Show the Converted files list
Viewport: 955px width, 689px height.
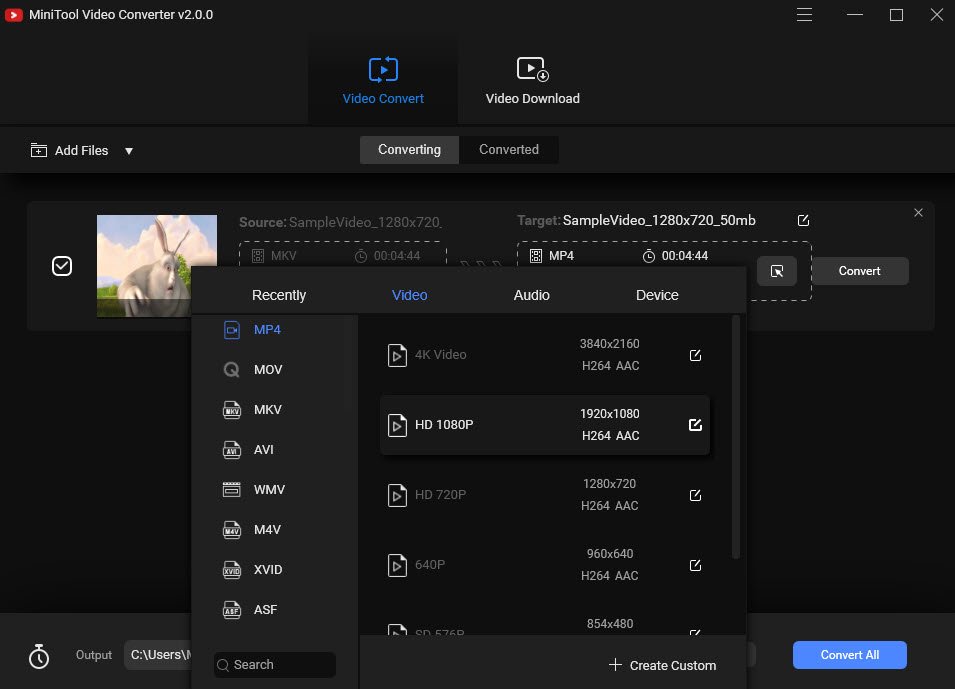pos(508,150)
